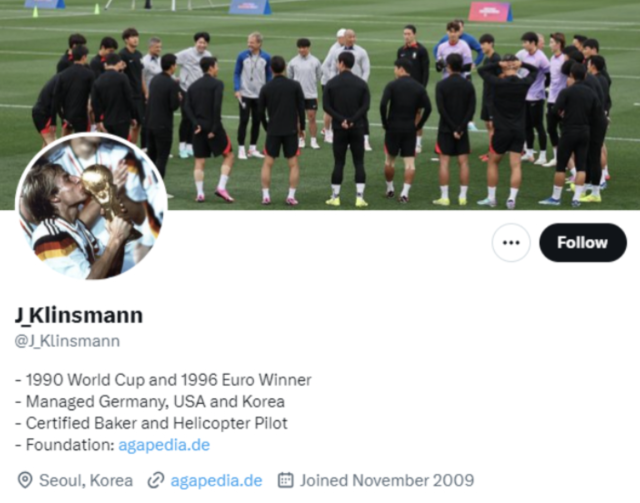Click the pink sign board in the banner

point(490,12)
